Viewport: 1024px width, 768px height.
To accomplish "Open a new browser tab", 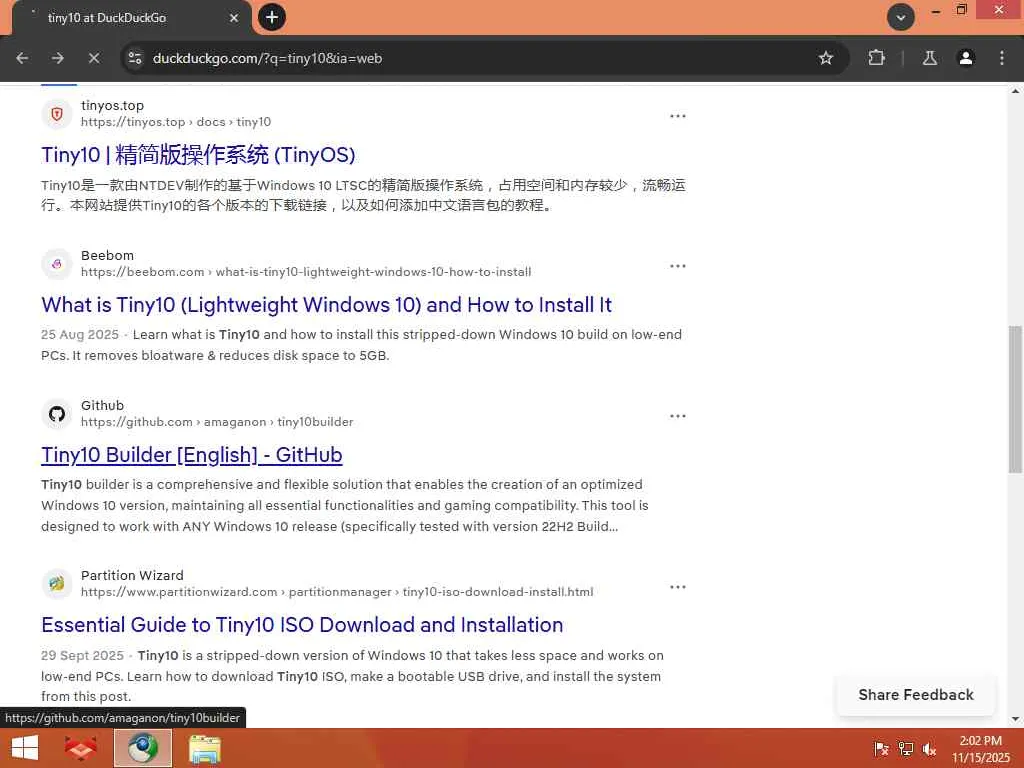I will pyautogui.click(x=272, y=17).
